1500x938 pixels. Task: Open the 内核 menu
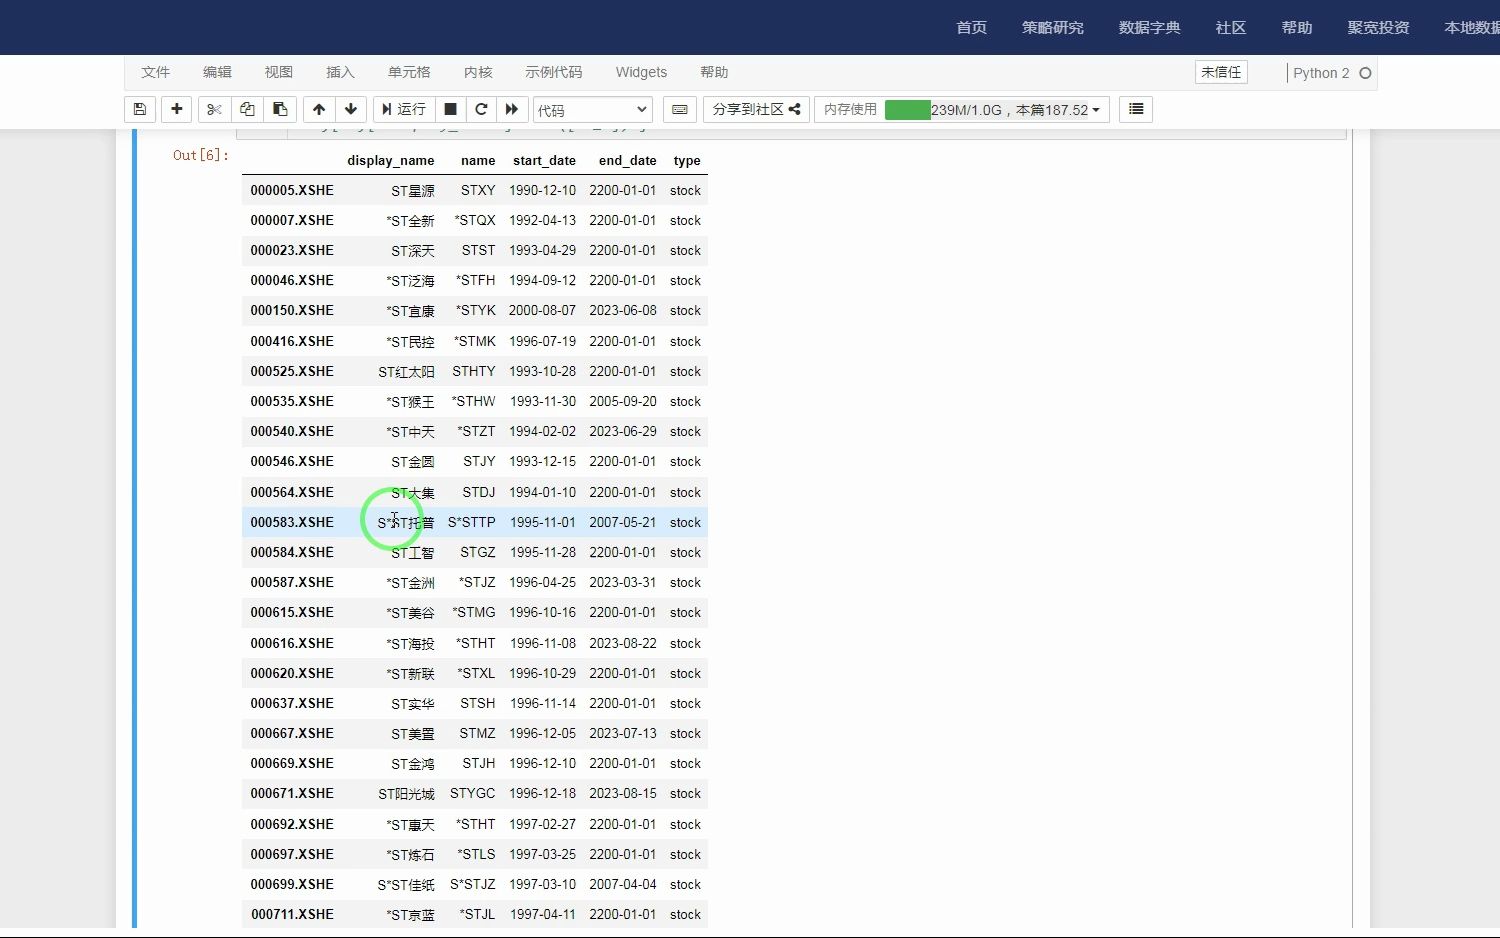[478, 72]
